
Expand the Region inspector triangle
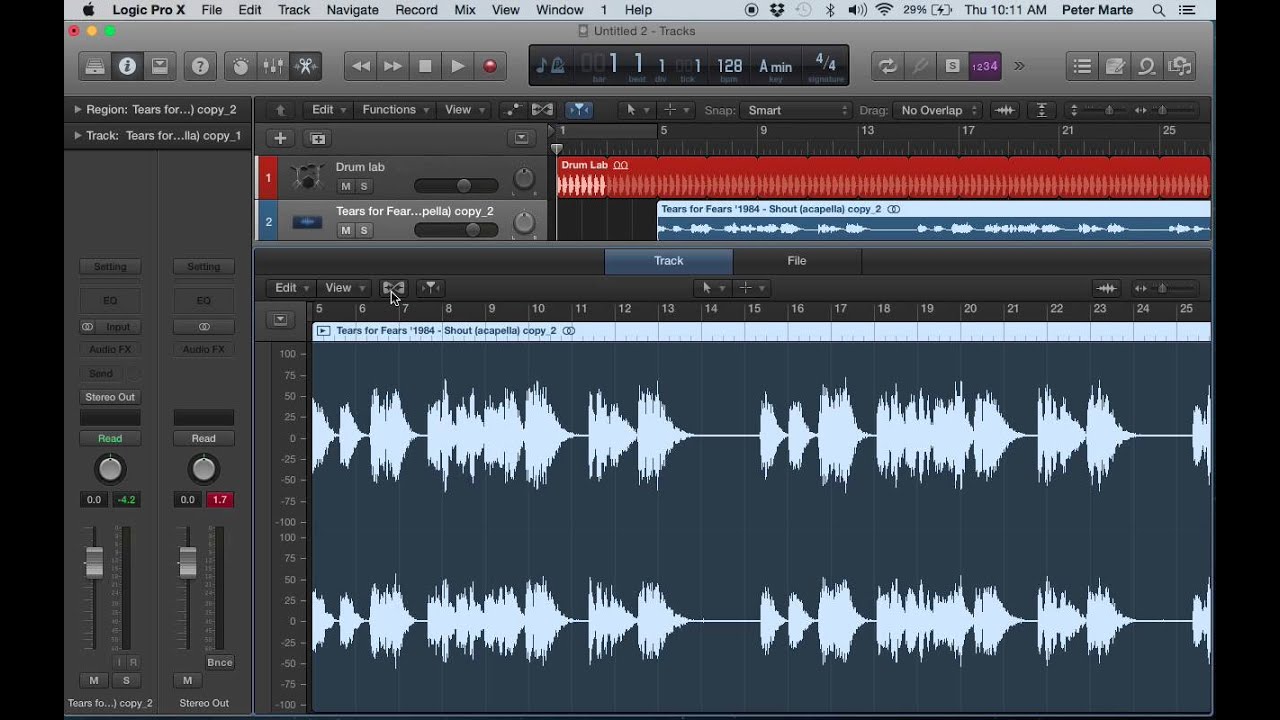tap(77, 110)
